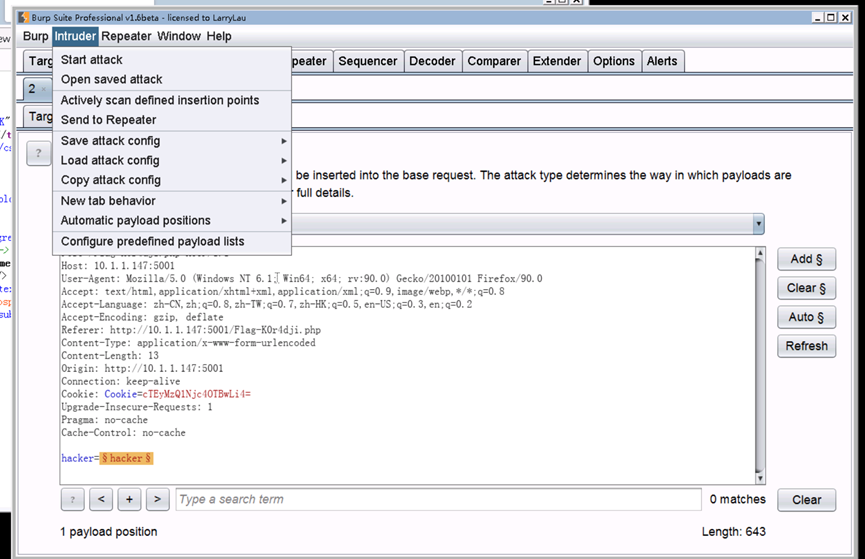This screenshot has width=865, height=559.
Task: Open the Burp menu
Action: click(35, 36)
